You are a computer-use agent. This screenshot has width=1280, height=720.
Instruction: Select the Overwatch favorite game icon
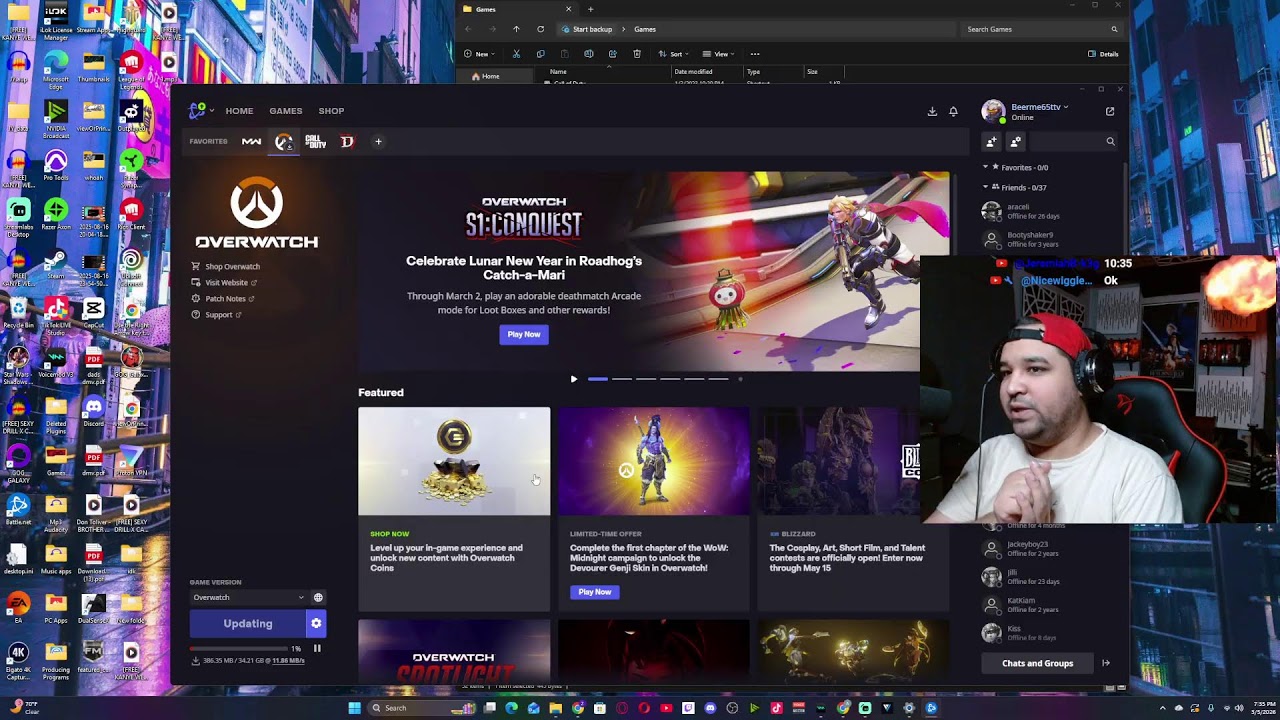tap(284, 142)
